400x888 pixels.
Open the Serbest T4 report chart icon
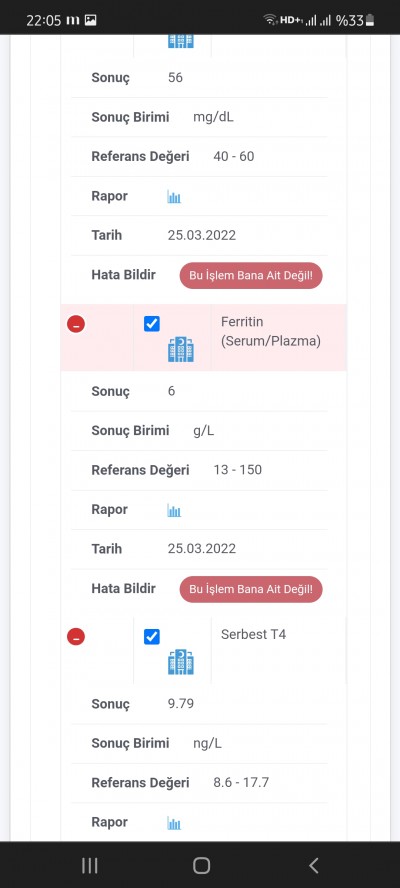[x=174, y=823]
